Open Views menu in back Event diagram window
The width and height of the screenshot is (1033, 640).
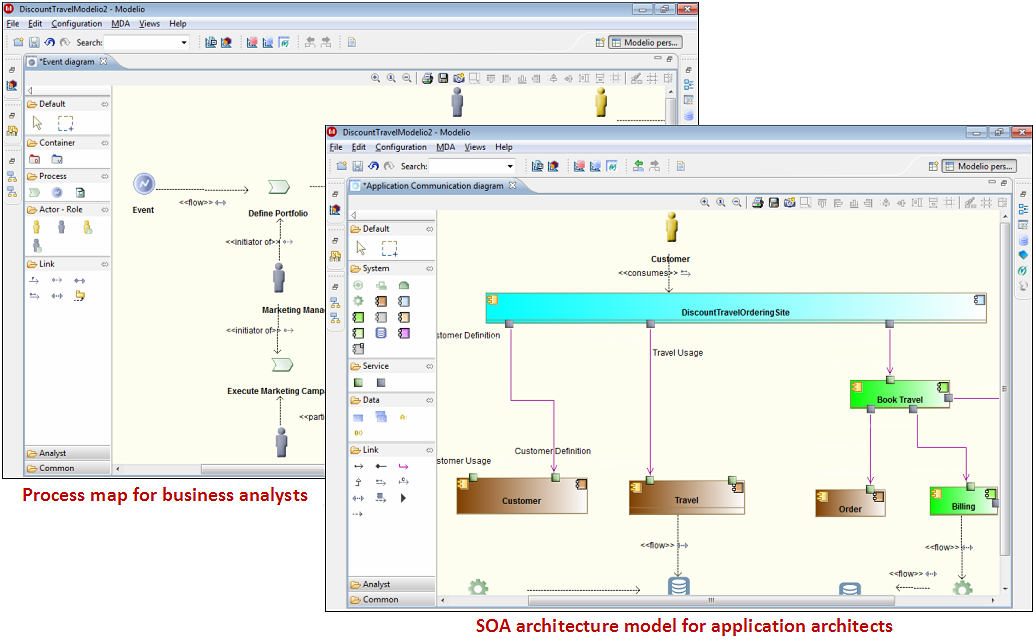point(150,24)
